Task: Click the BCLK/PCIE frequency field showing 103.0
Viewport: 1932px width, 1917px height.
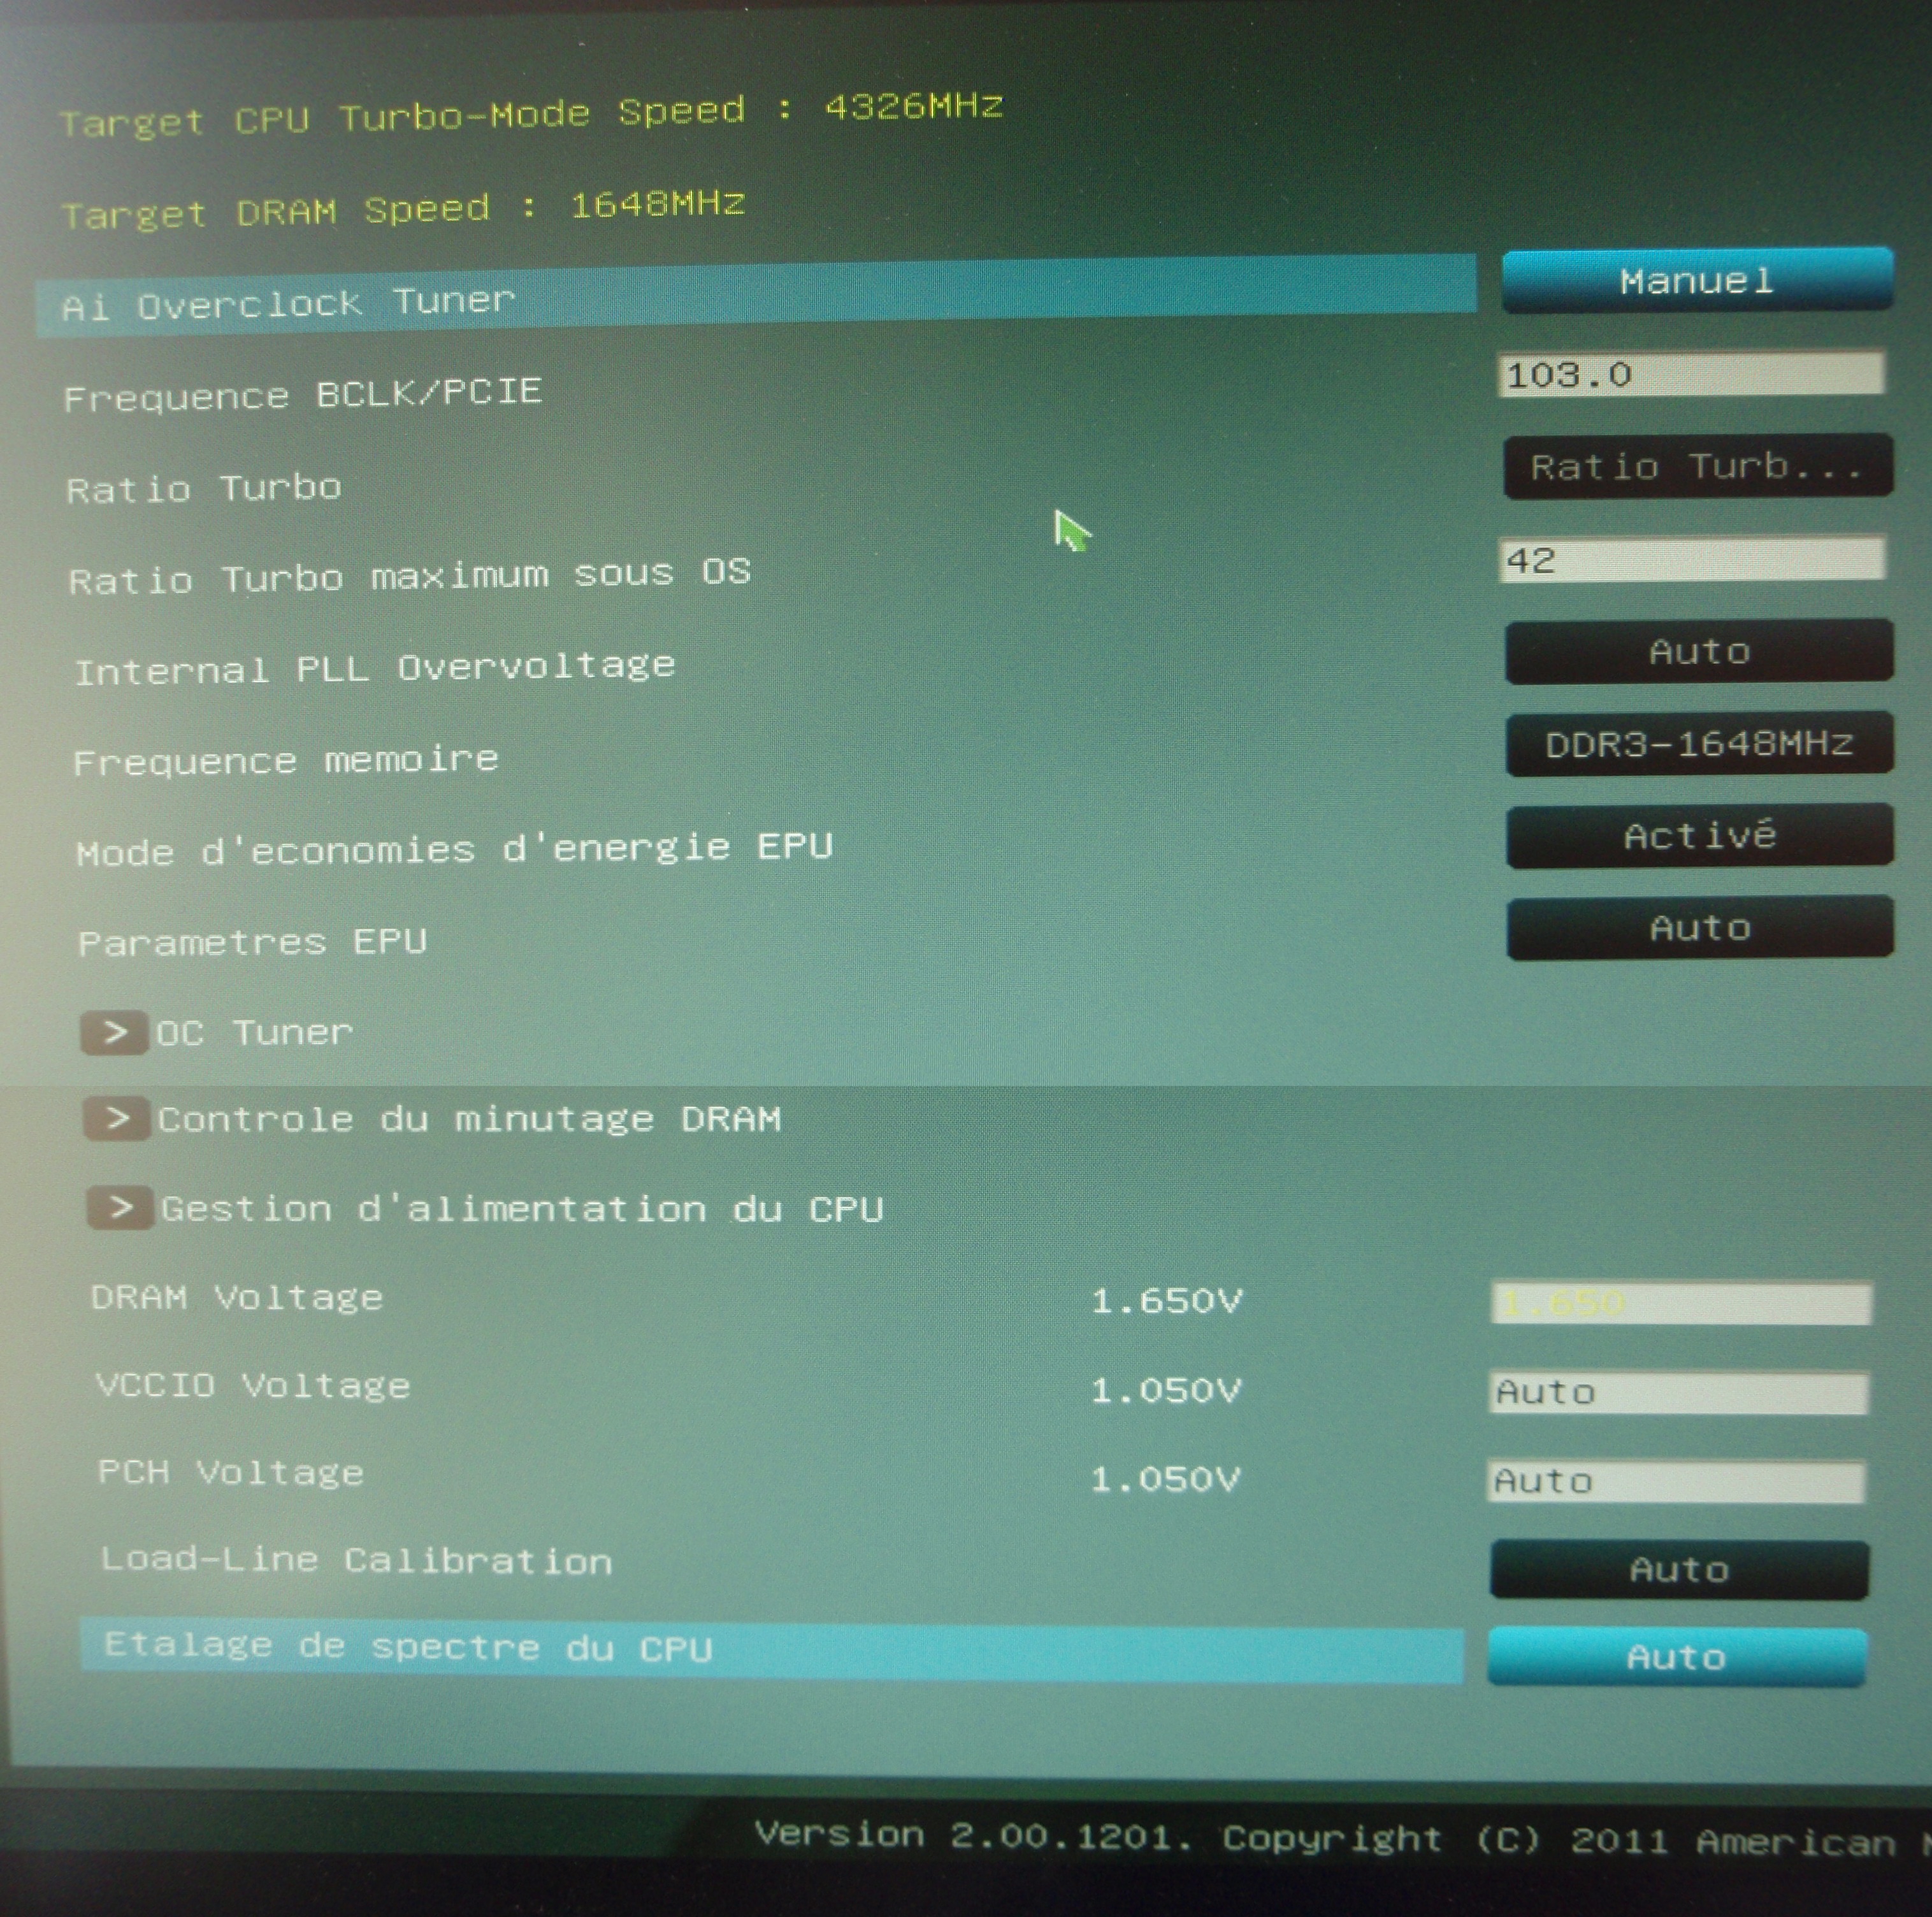Action: pyautogui.click(x=1690, y=375)
